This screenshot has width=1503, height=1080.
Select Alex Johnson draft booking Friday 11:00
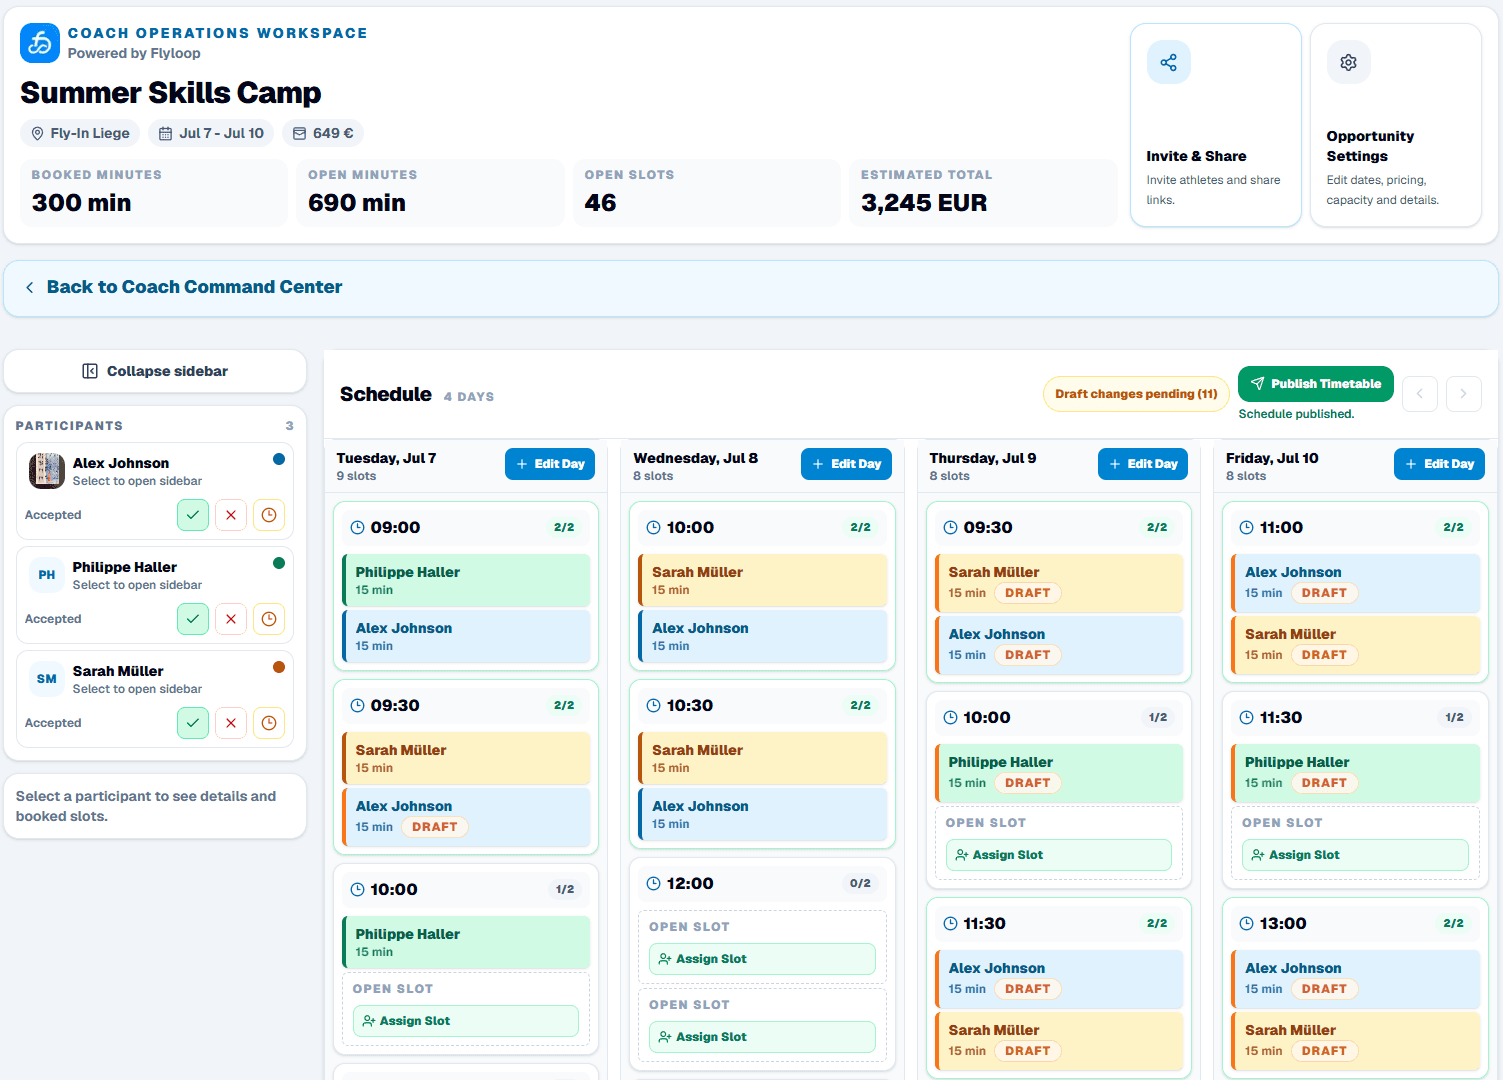[x=1355, y=583]
